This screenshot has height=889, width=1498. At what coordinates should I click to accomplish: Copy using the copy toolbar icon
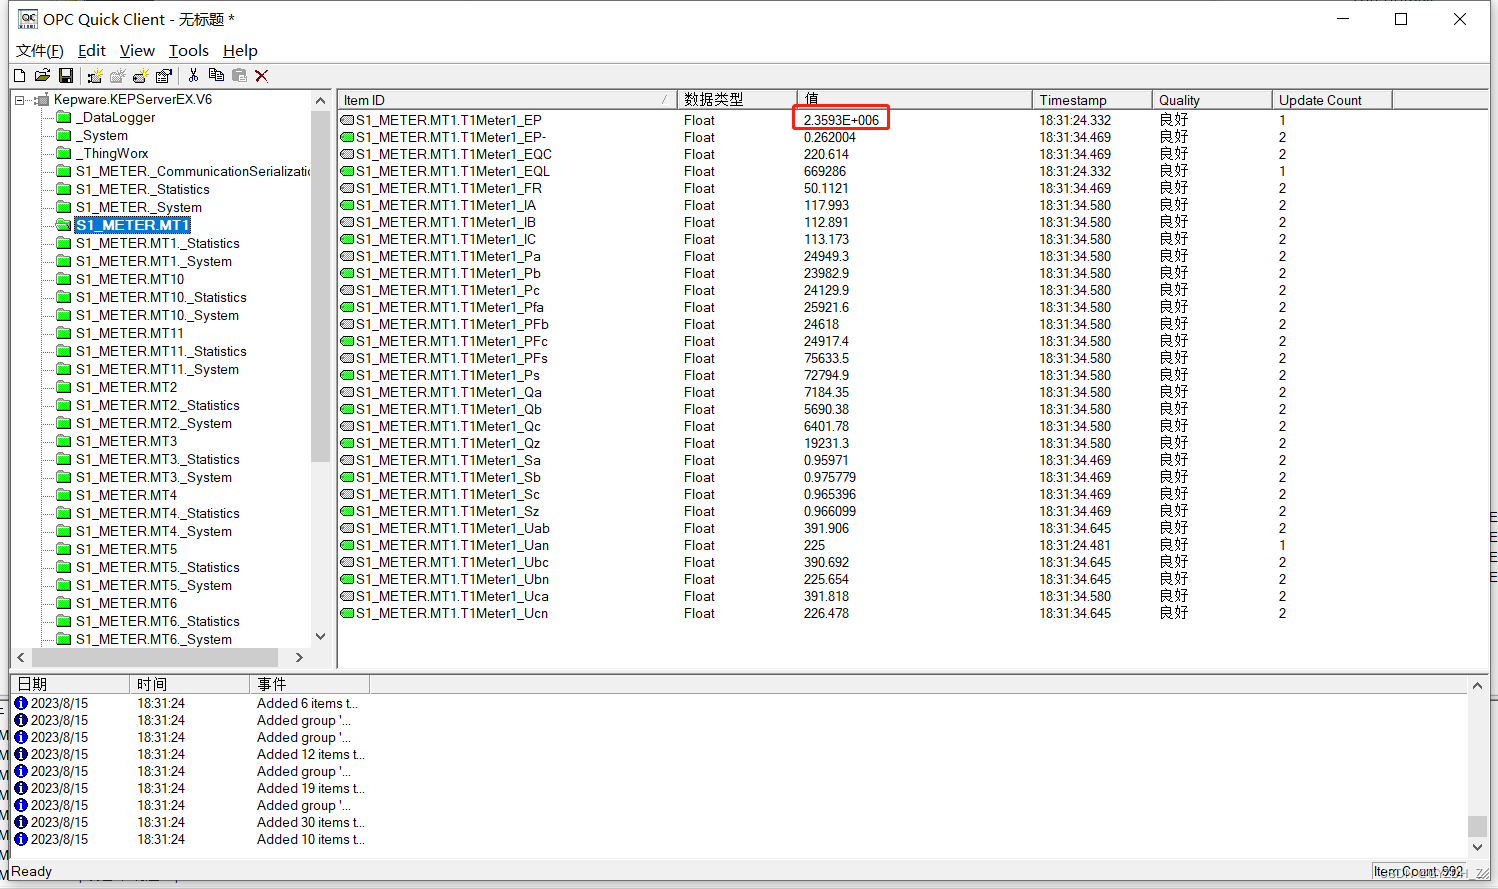pyautogui.click(x=216, y=75)
